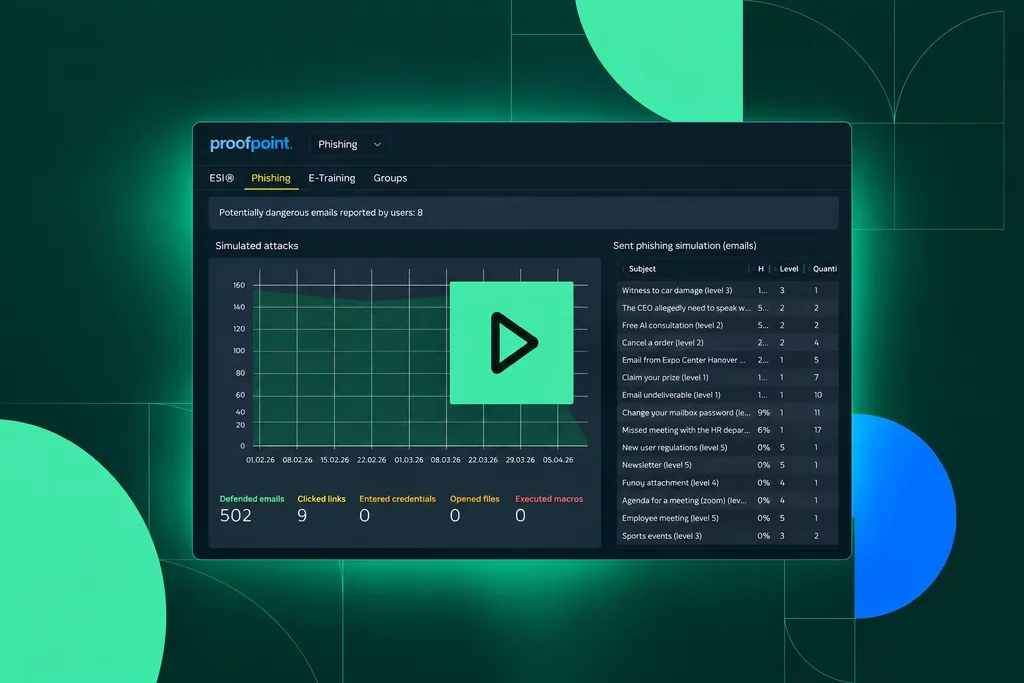Click the Simulated attacks heading

(x=257, y=246)
